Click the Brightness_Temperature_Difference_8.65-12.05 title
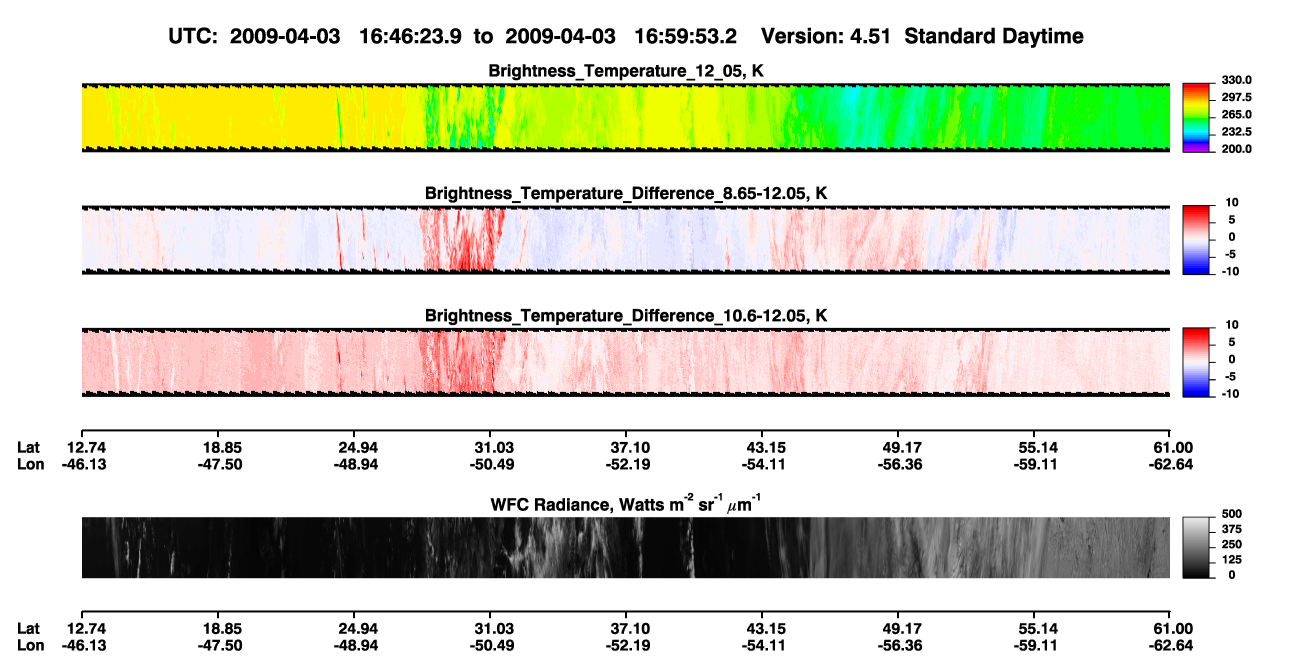The height and width of the screenshot is (667, 1300). (x=618, y=193)
